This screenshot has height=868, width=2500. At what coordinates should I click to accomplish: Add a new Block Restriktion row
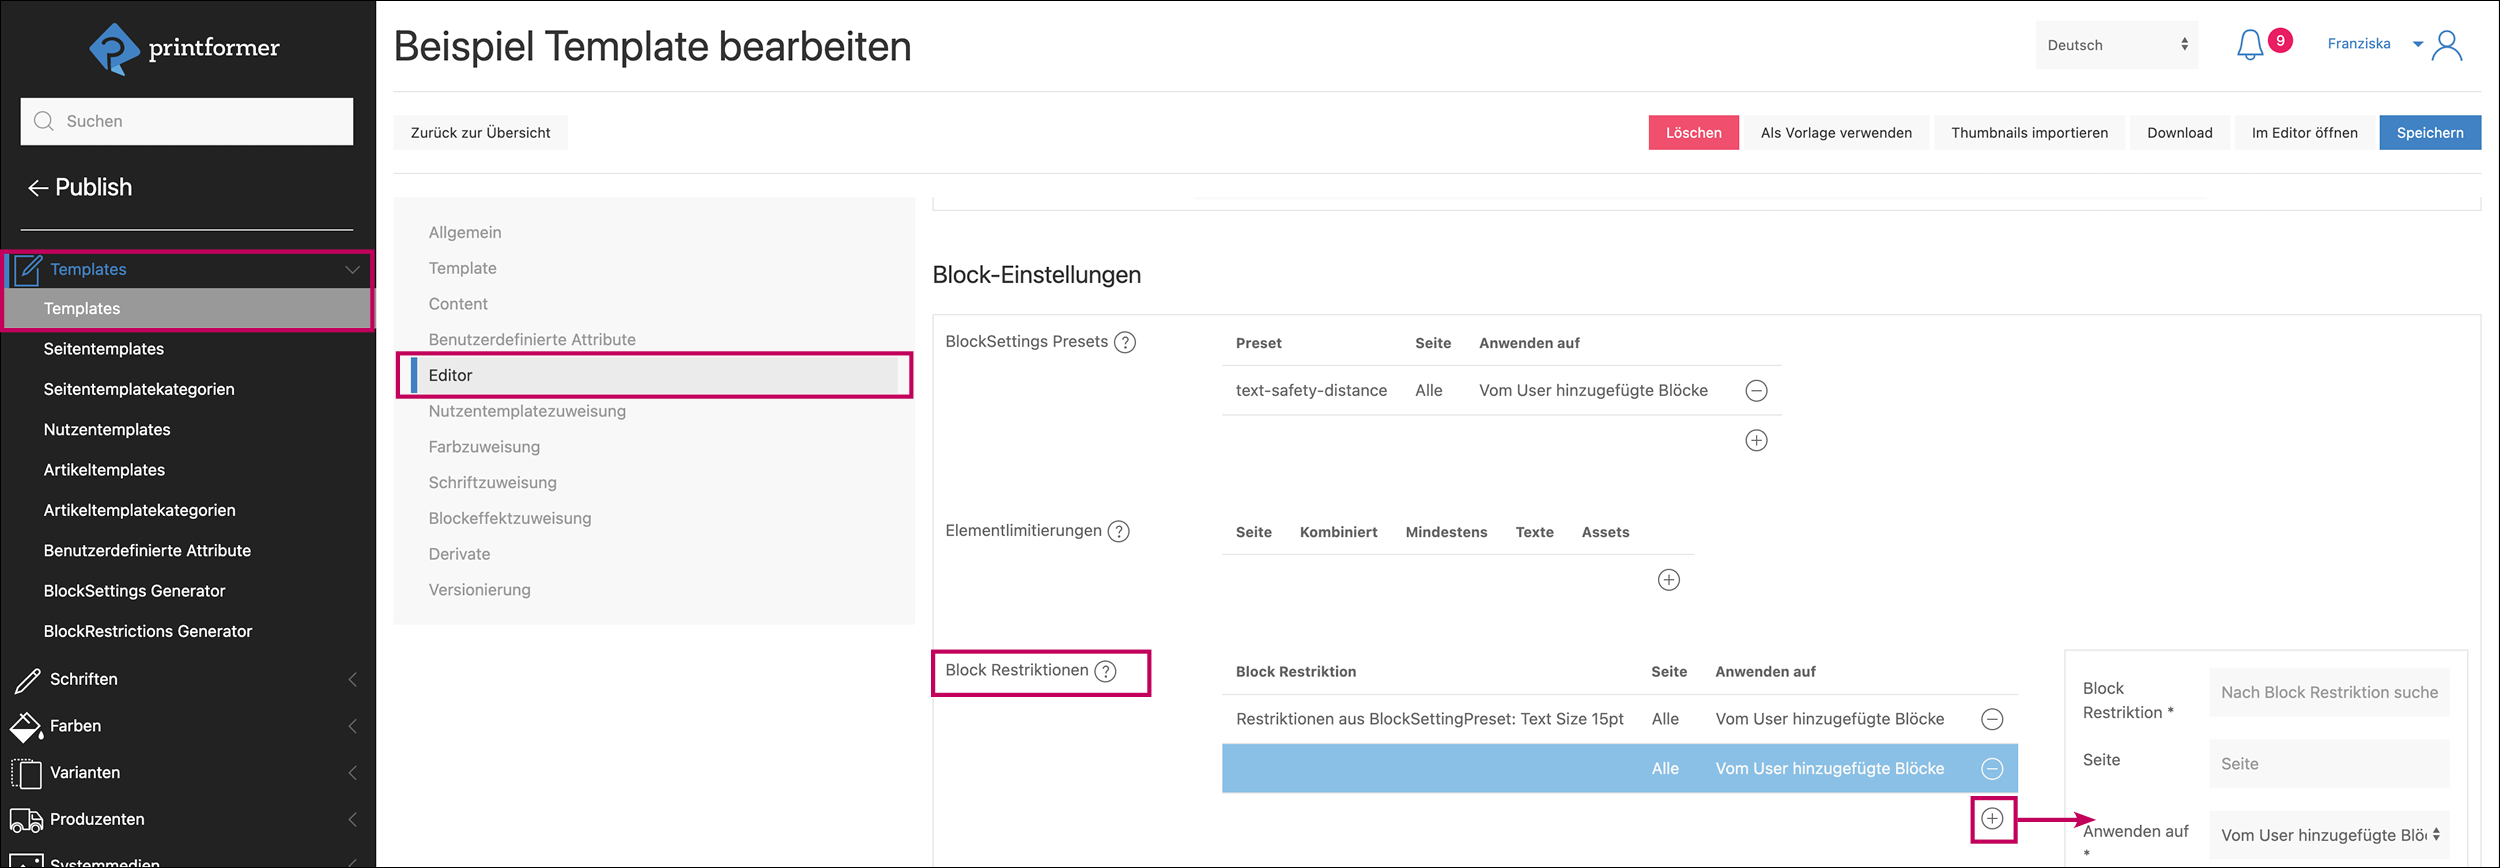[1992, 819]
